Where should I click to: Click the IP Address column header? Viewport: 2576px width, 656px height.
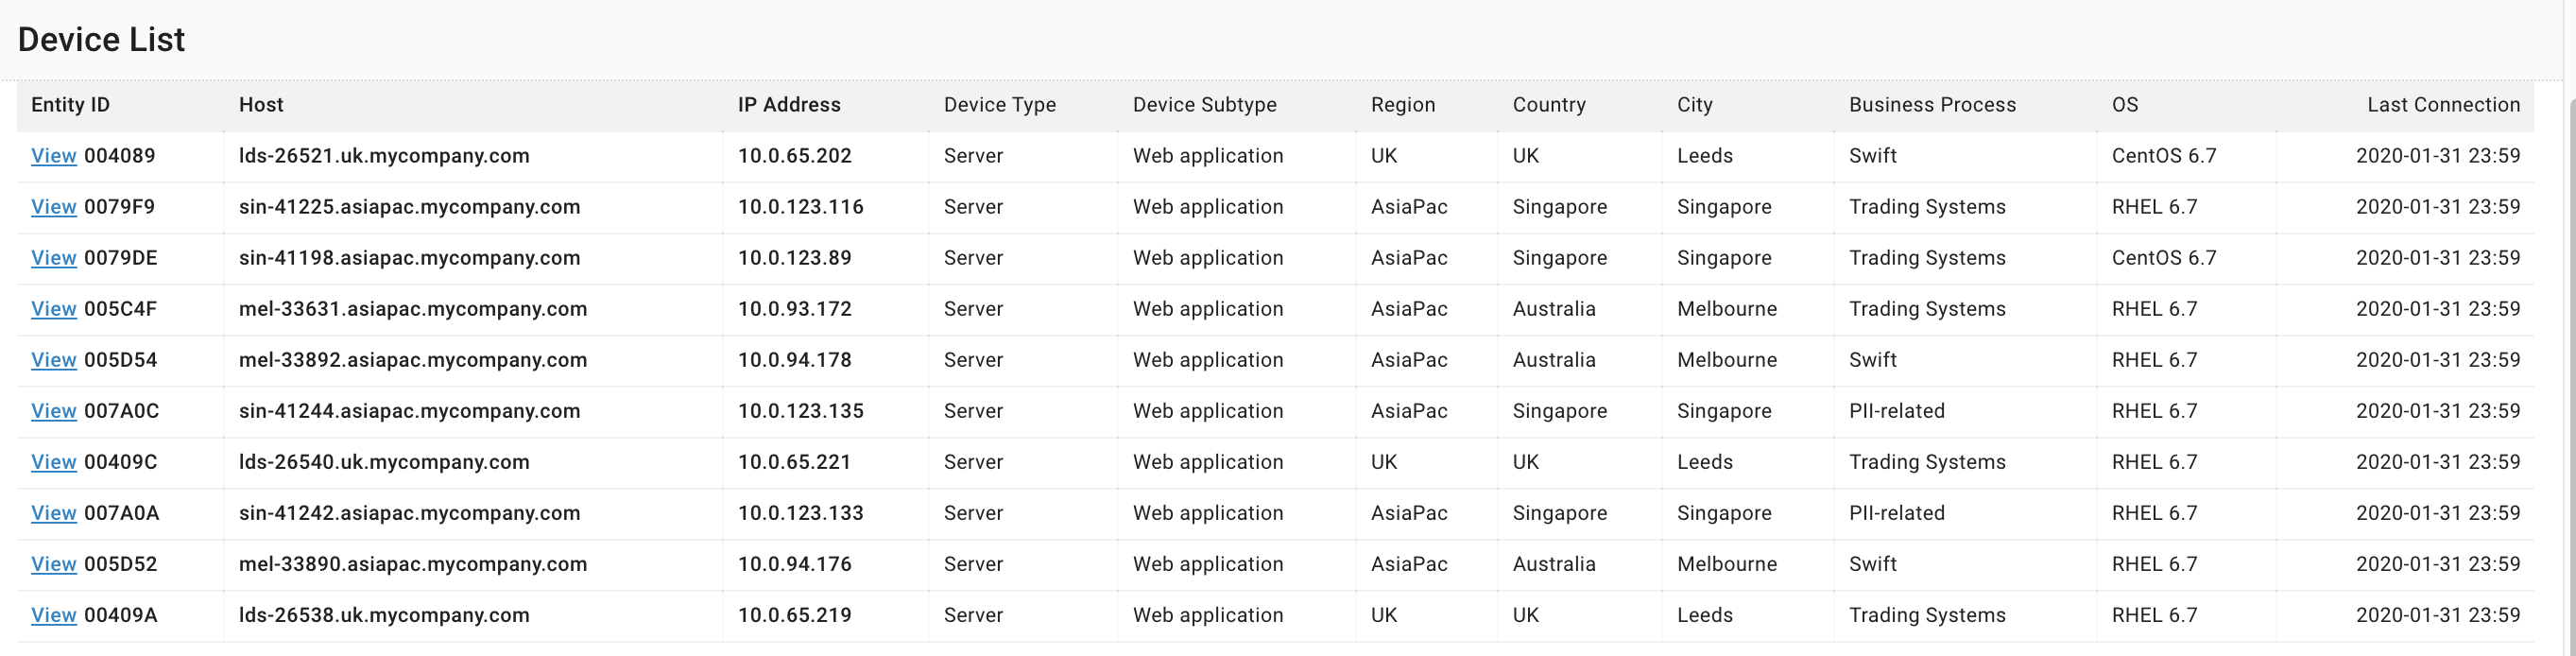[788, 105]
